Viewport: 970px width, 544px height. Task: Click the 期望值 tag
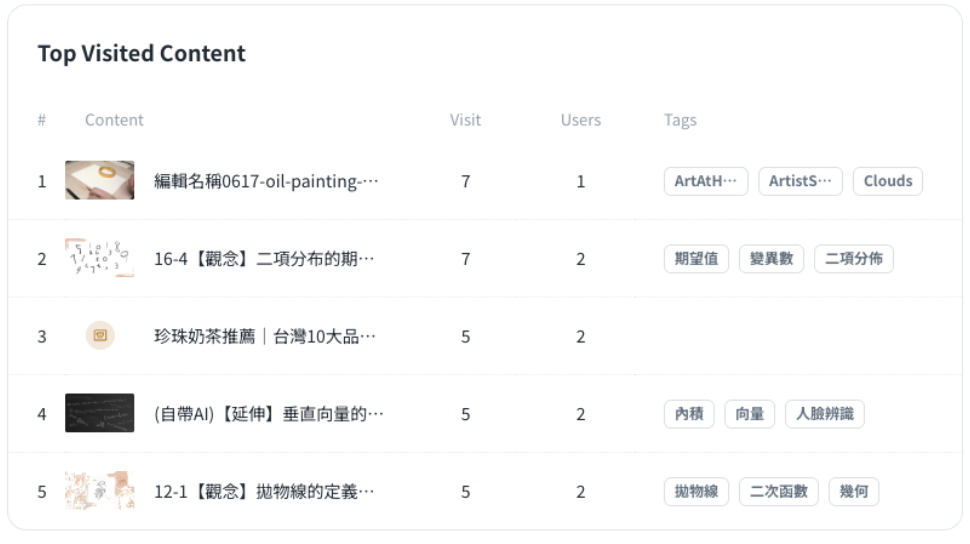click(x=696, y=259)
